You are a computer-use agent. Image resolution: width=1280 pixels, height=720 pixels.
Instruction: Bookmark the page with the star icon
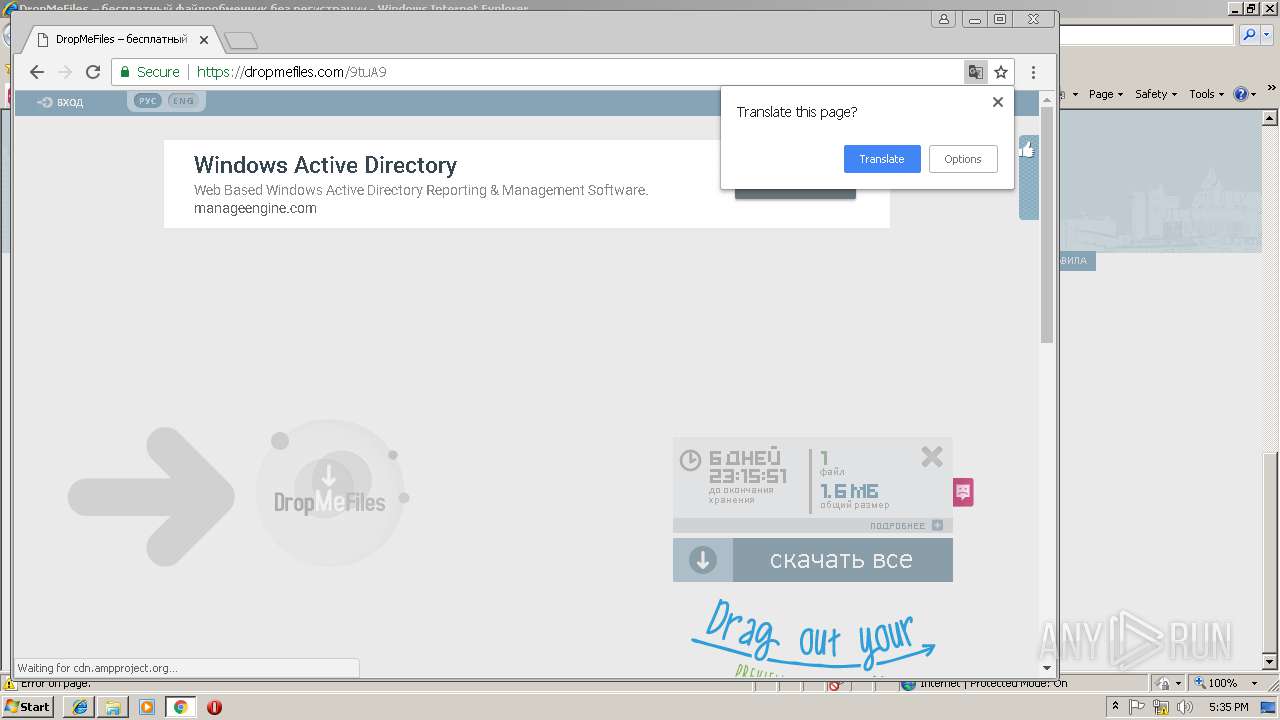click(x=1001, y=72)
